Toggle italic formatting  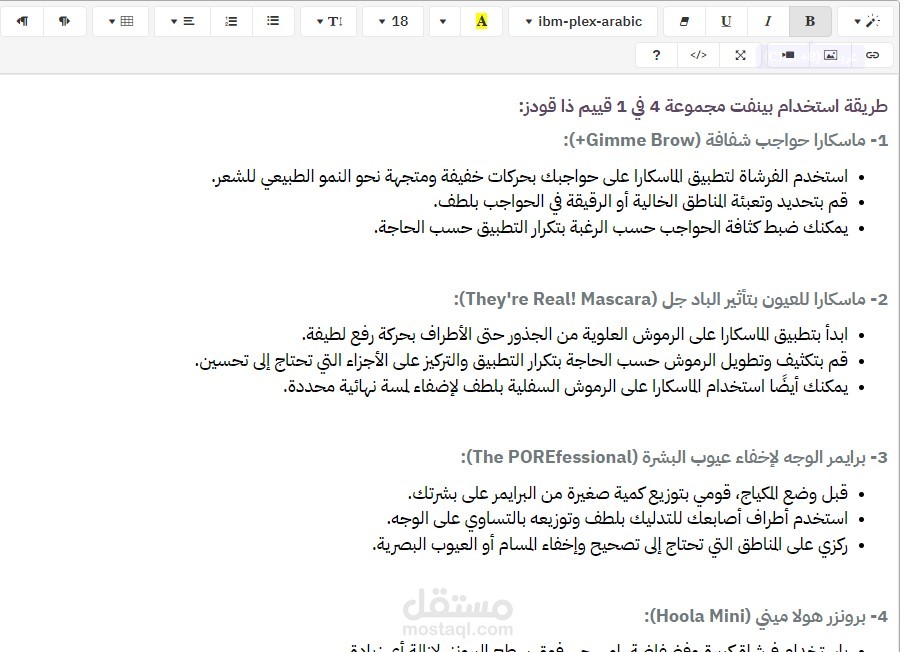click(x=768, y=21)
